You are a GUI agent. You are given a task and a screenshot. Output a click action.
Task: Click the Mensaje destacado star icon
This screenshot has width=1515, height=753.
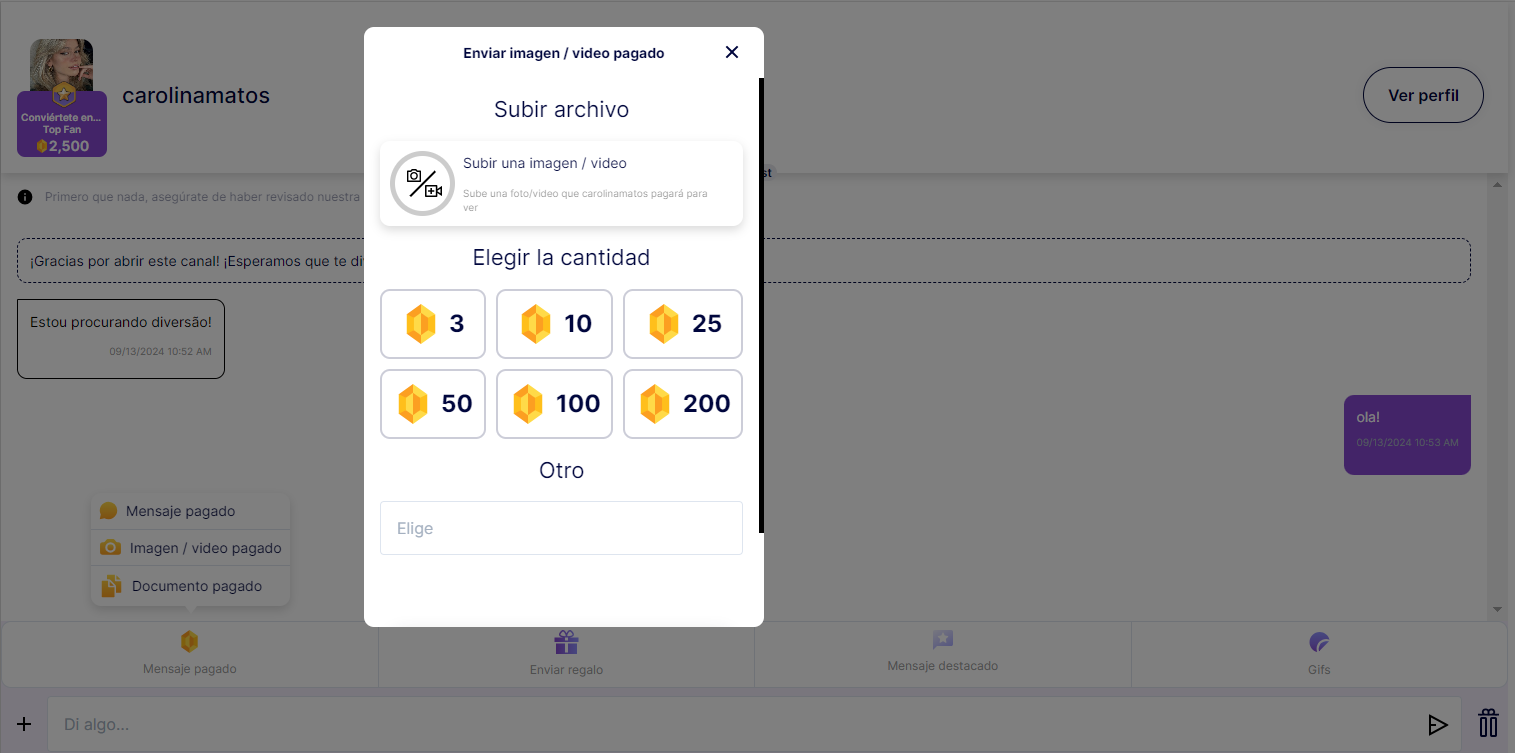tap(942, 640)
